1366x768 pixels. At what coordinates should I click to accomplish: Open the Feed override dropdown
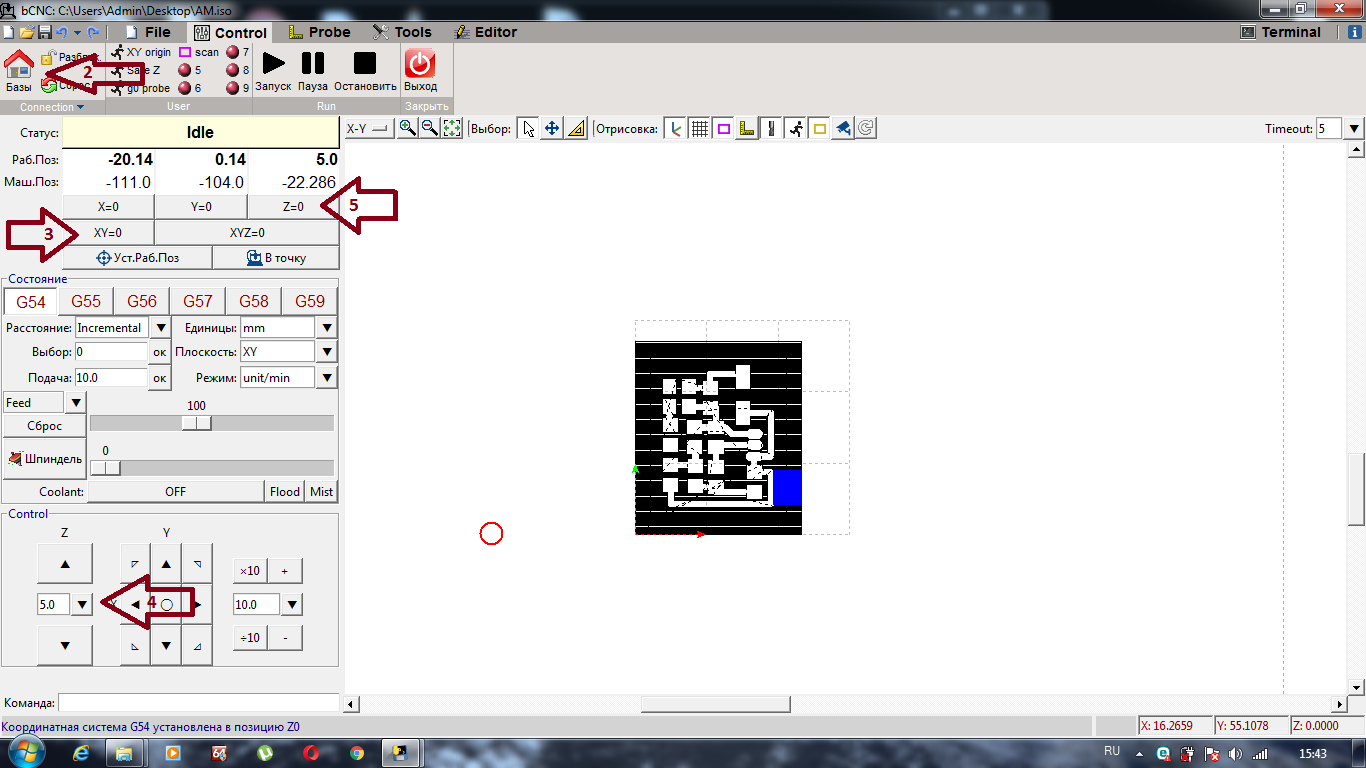point(76,402)
